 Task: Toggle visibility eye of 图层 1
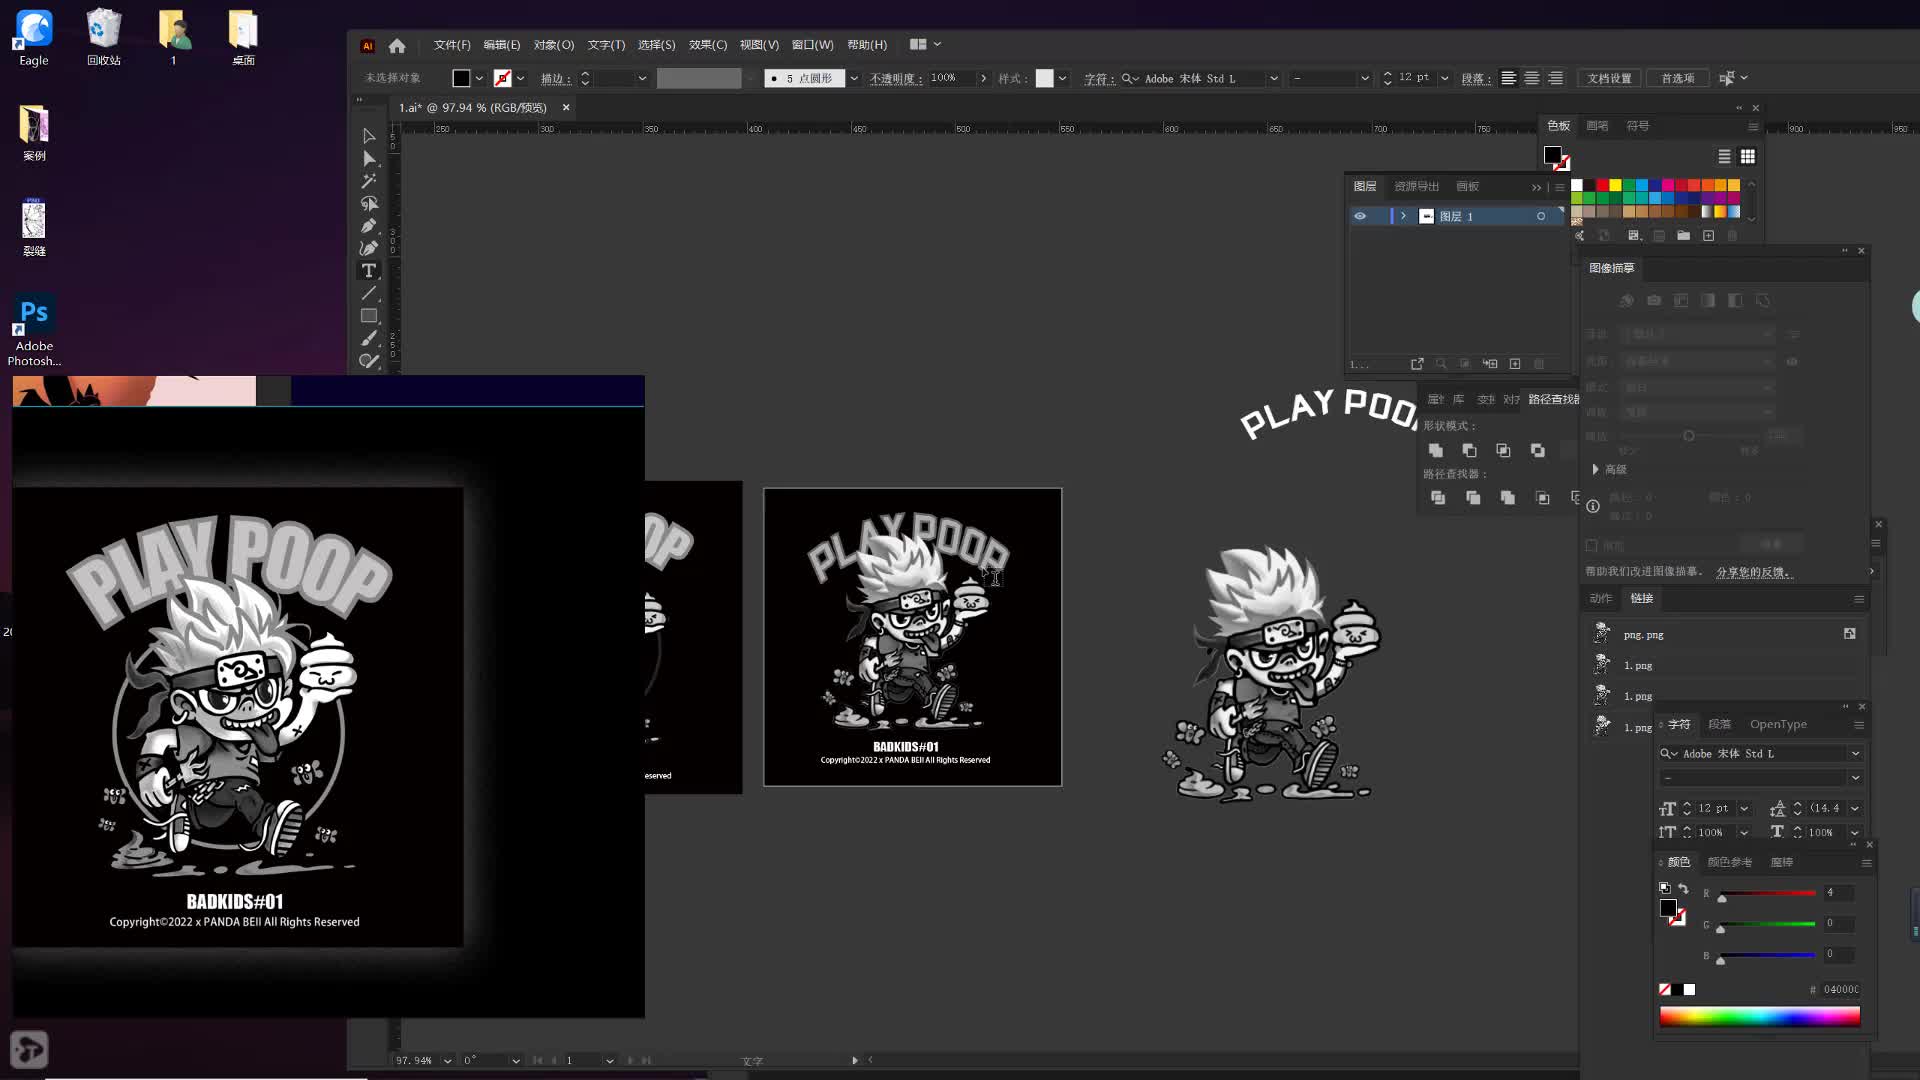[x=1360, y=216]
